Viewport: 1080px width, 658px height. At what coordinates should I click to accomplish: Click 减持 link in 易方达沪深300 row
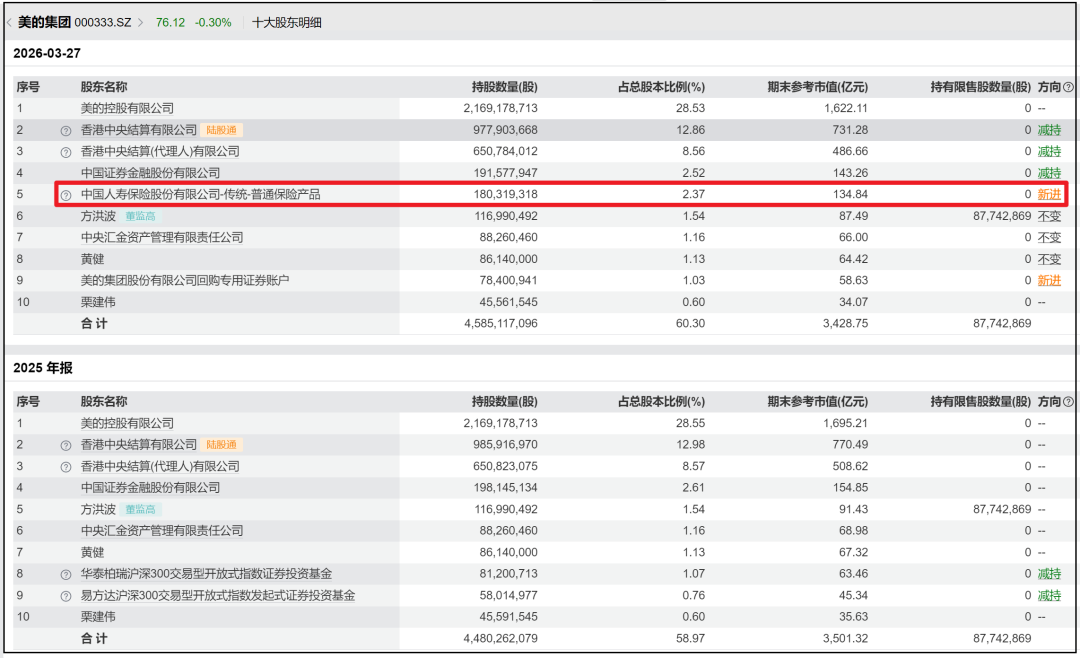[1049, 595]
